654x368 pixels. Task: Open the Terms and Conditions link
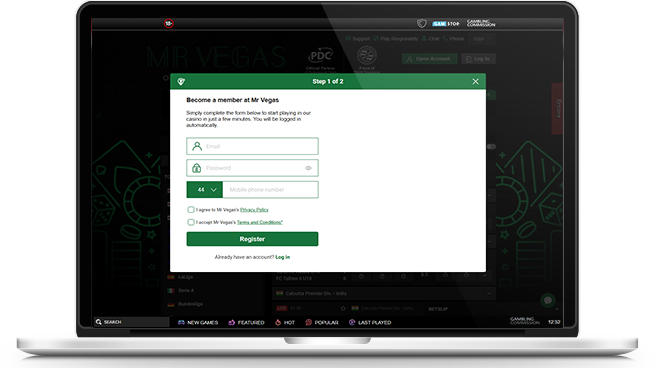point(259,222)
